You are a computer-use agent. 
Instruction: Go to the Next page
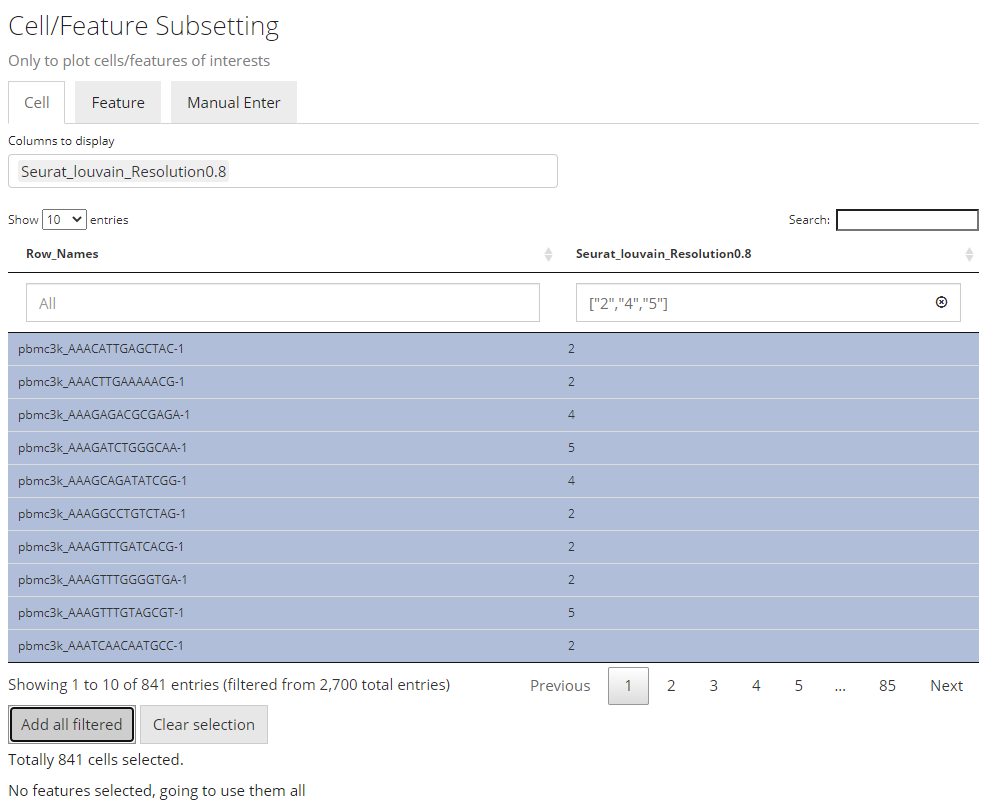946,686
